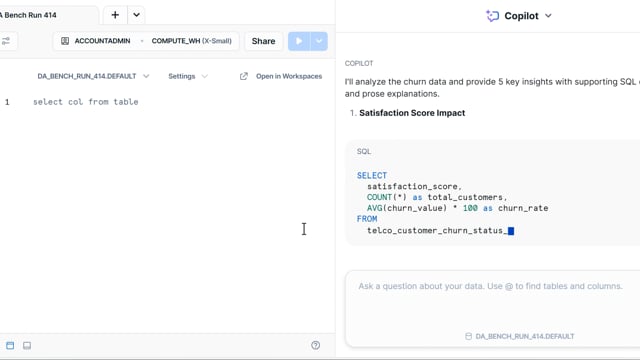Click the Share button
The image size is (640, 360).
[263, 41]
